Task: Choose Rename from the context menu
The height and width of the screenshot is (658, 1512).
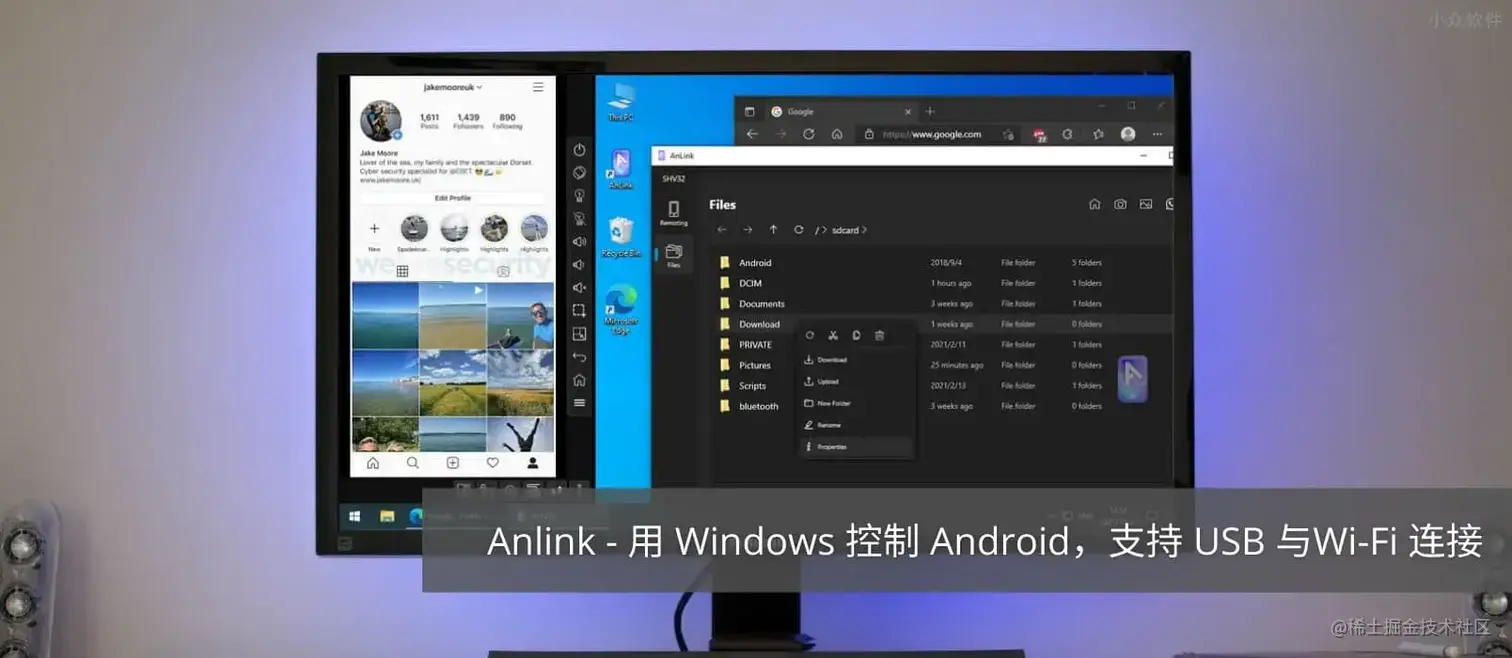Action: point(855,425)
